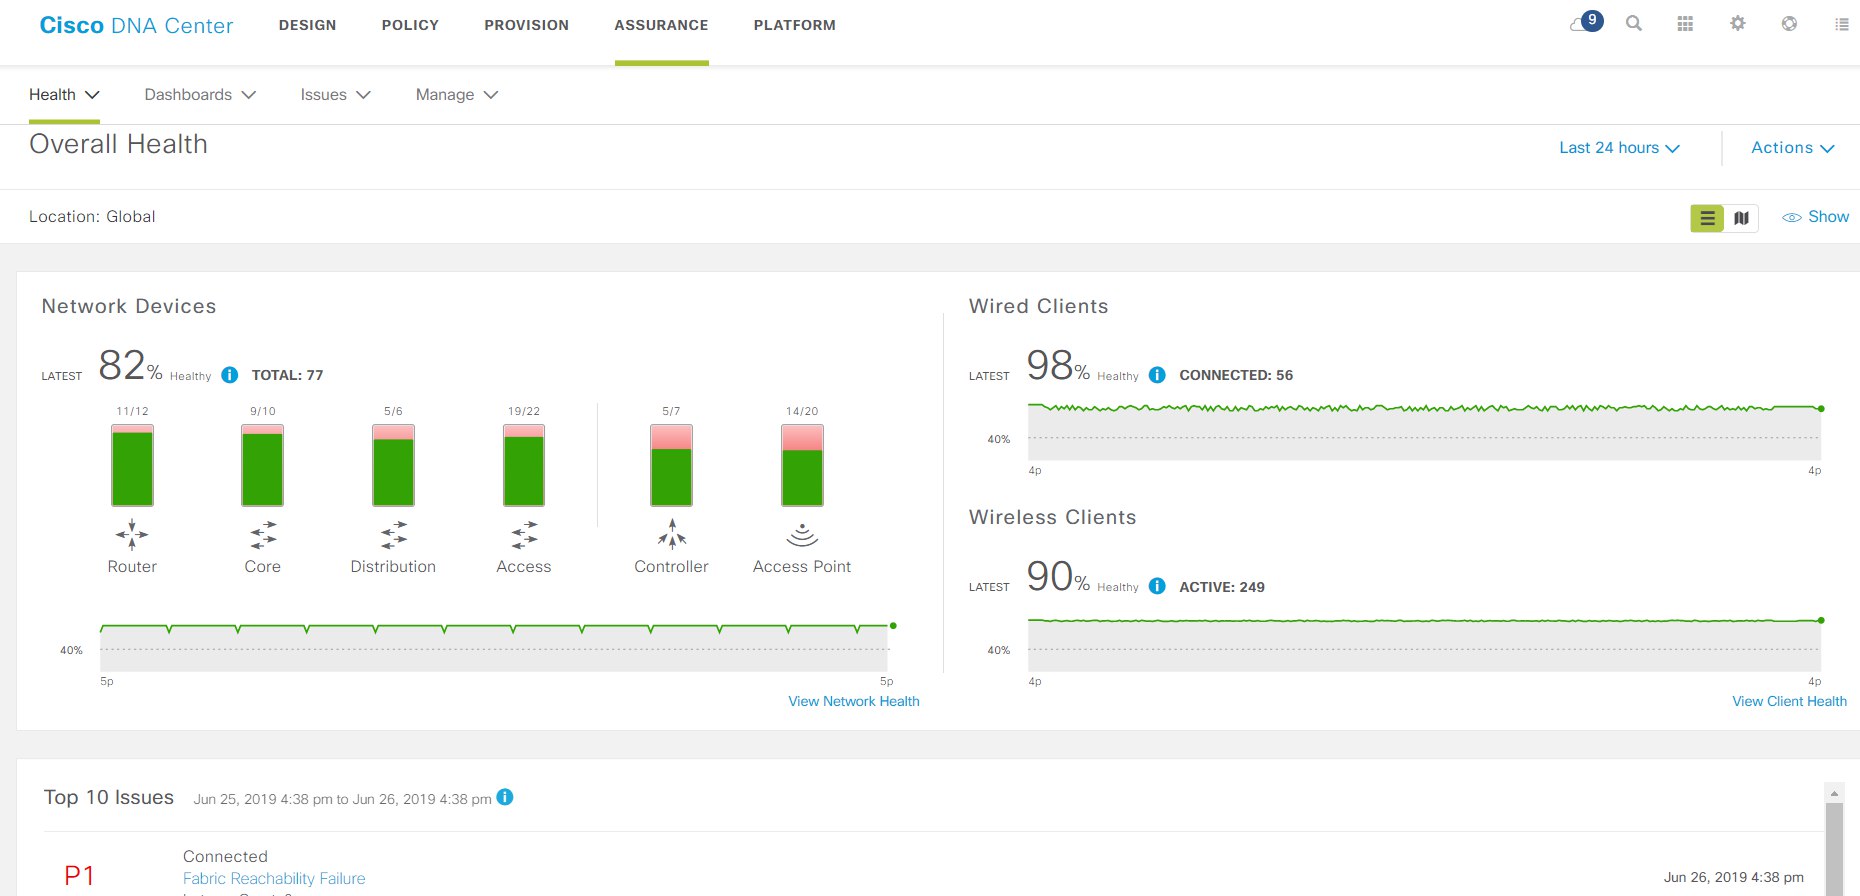Click the search magnifier icon
The image size is (1860, 896).
click(1634, 23)
